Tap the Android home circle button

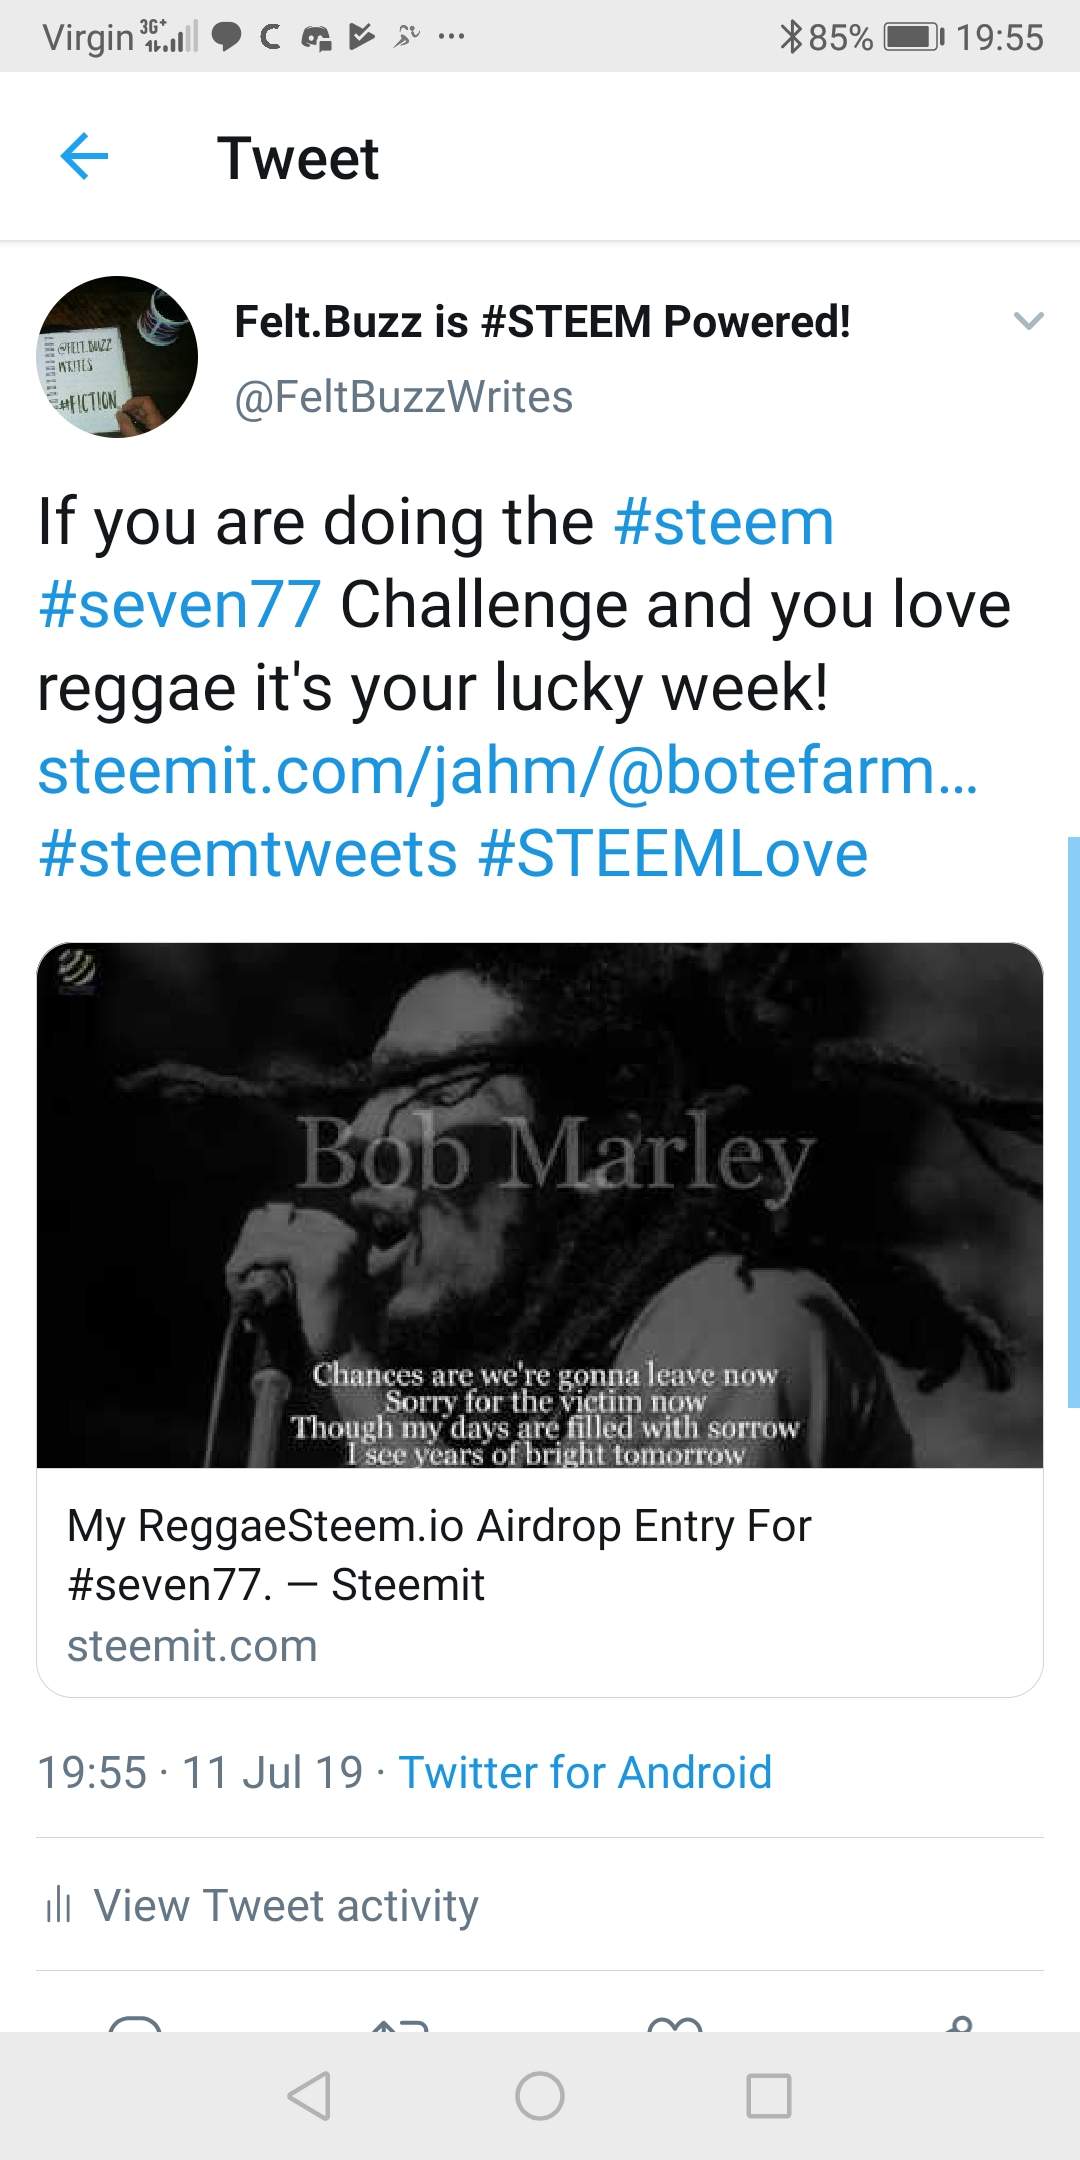[540, 2095]
